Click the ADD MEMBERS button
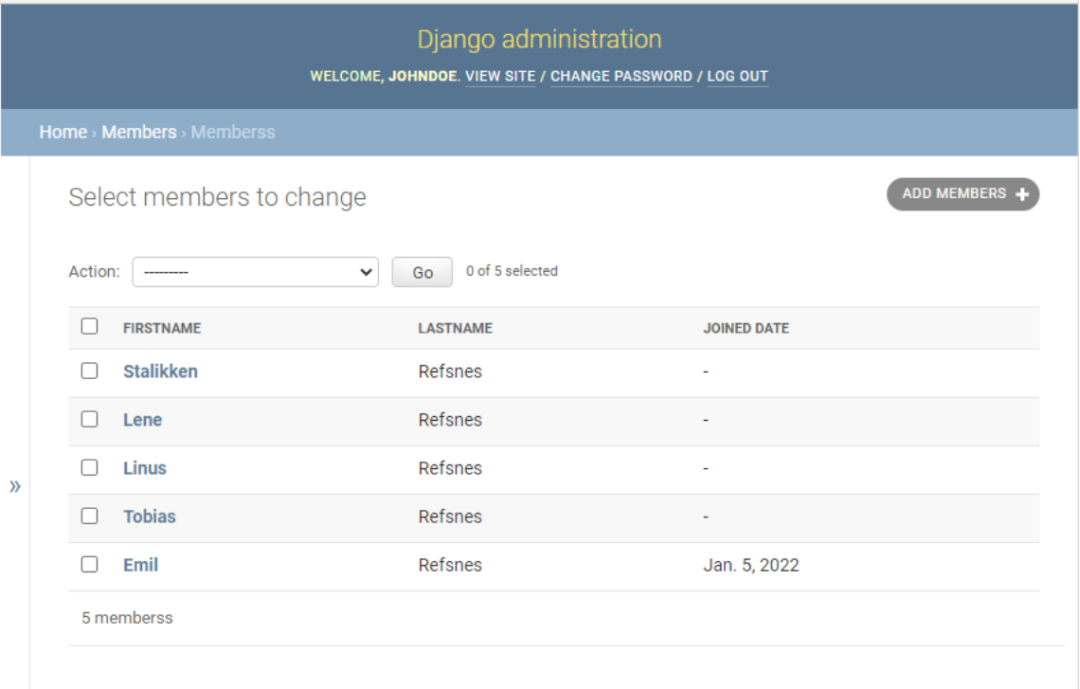The height and width of the screenshot is (689, 1080). (x=963, y=194)
